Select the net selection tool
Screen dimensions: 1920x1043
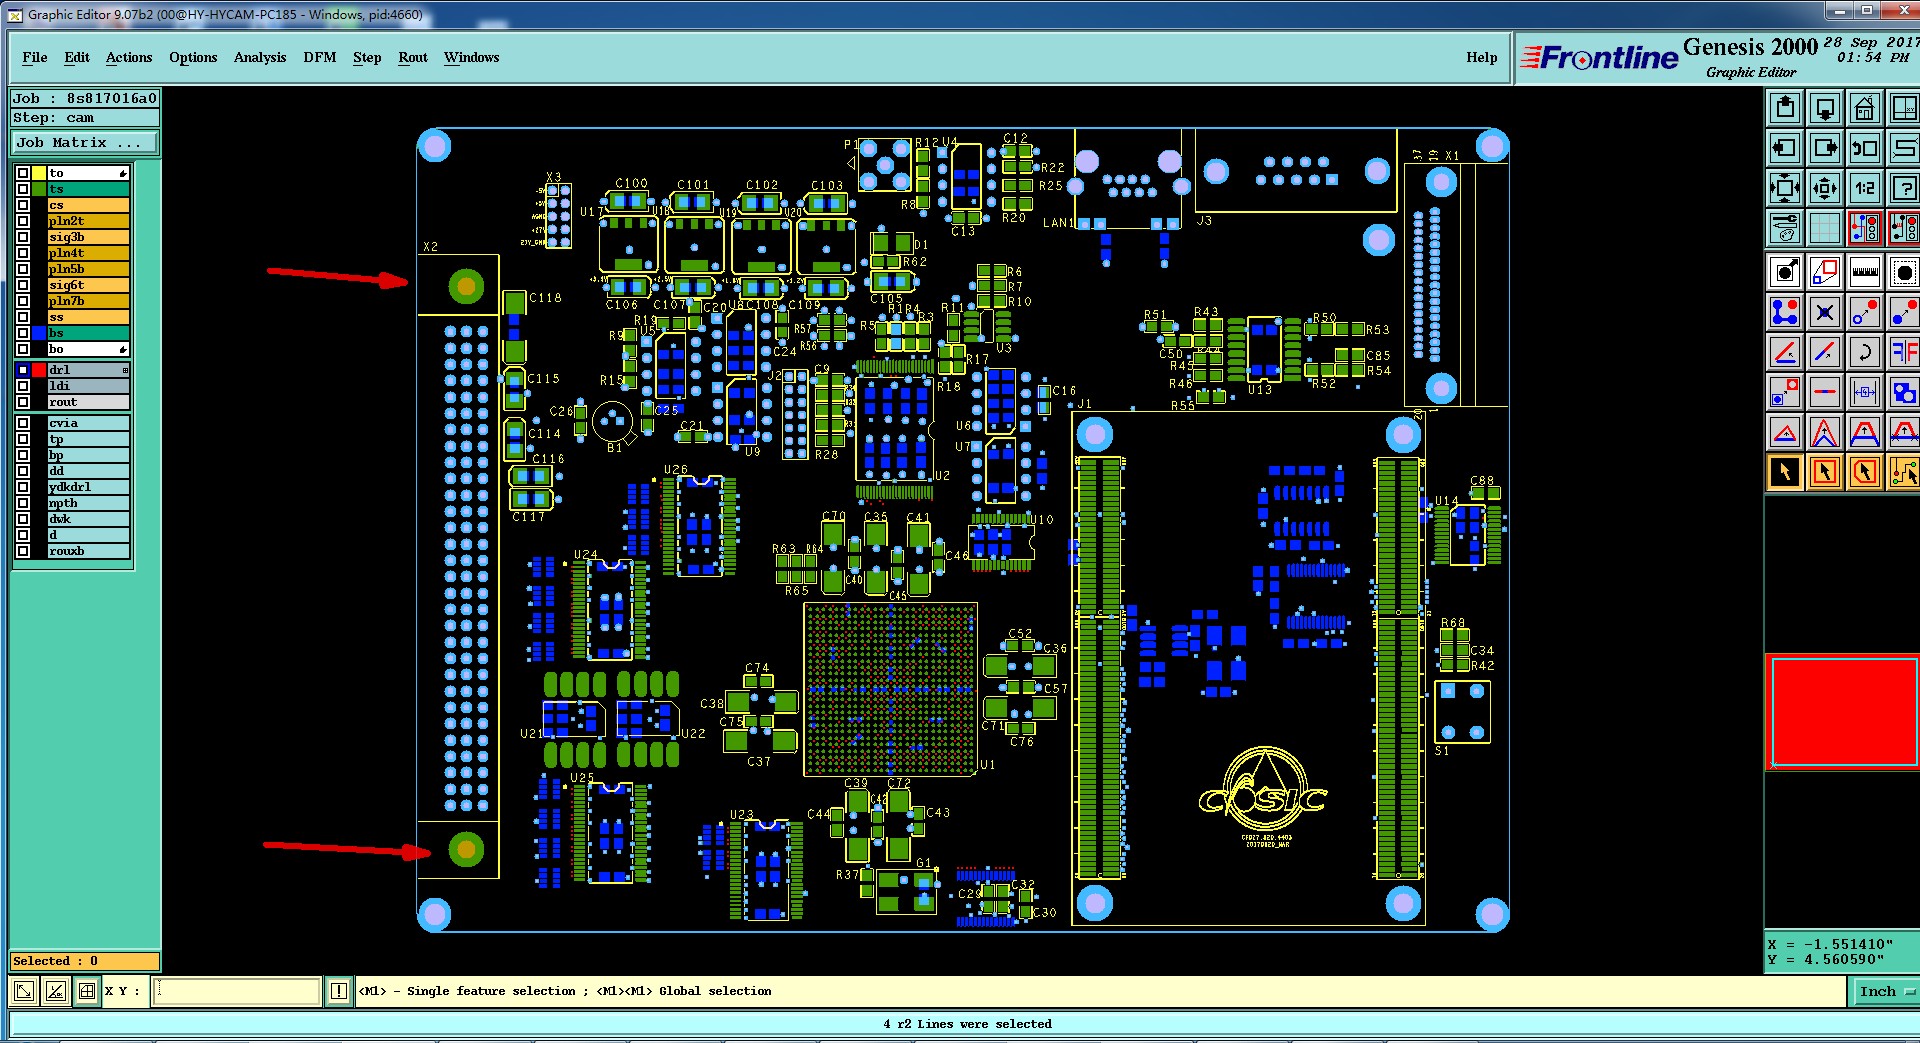(1904, 472)
